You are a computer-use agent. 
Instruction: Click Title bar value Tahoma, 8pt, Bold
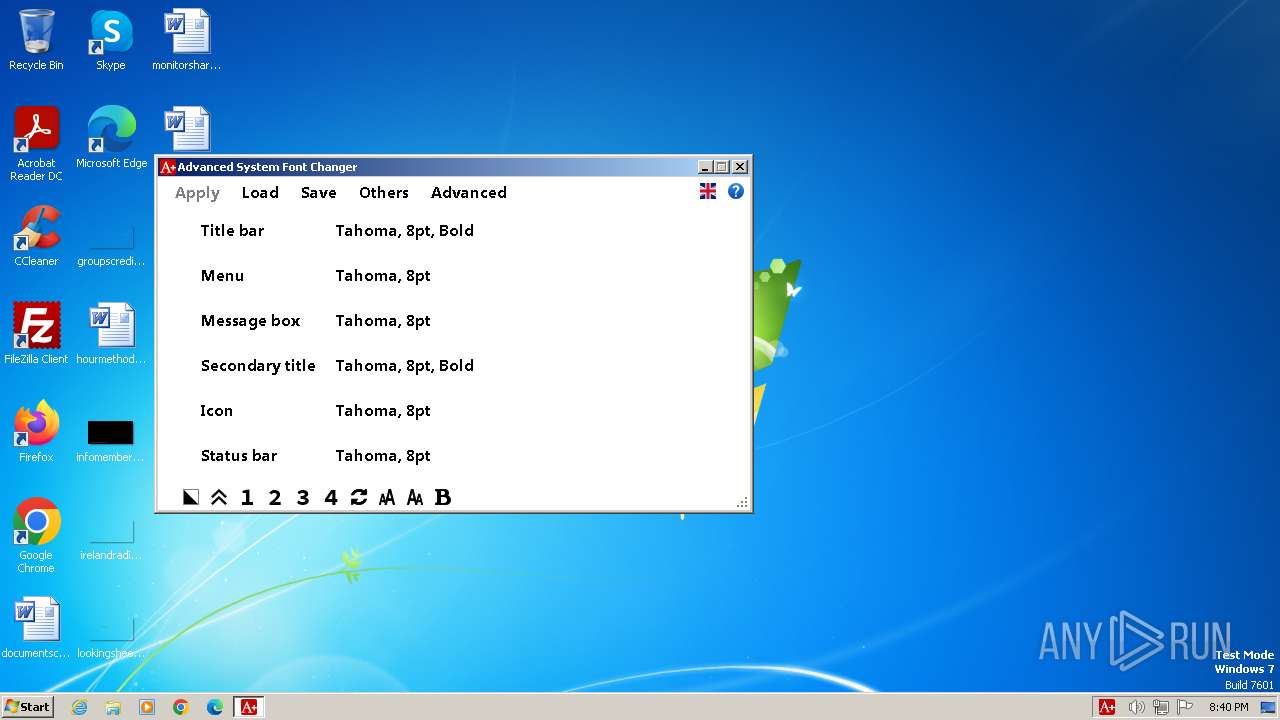click(404, 231)
